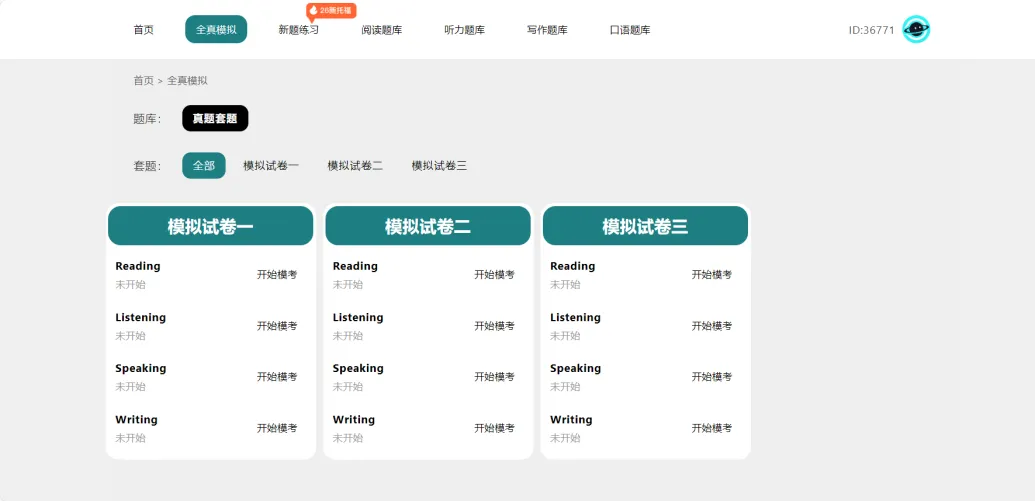
Task: Start Reading mock exam in 模拟试卷二
Action: point(494,275)
